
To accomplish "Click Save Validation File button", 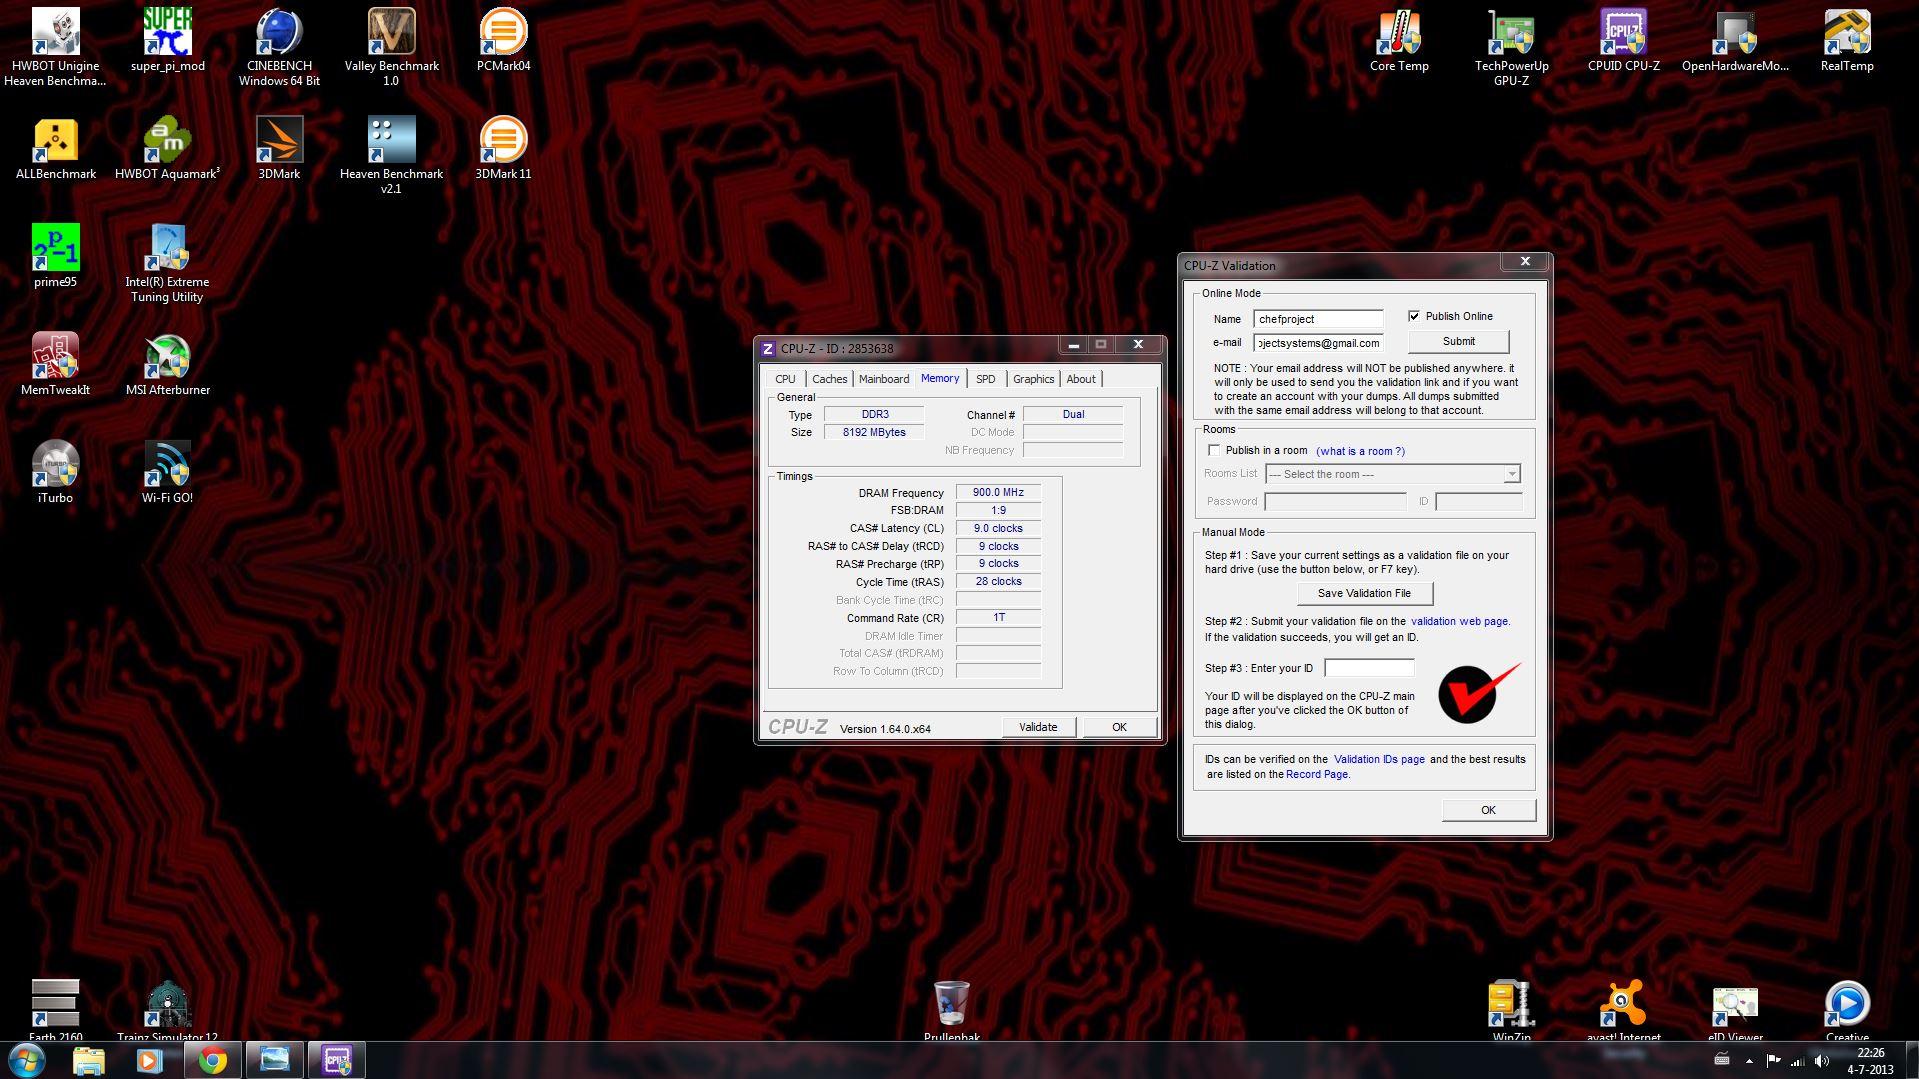I will click(x=1364, y=593).
